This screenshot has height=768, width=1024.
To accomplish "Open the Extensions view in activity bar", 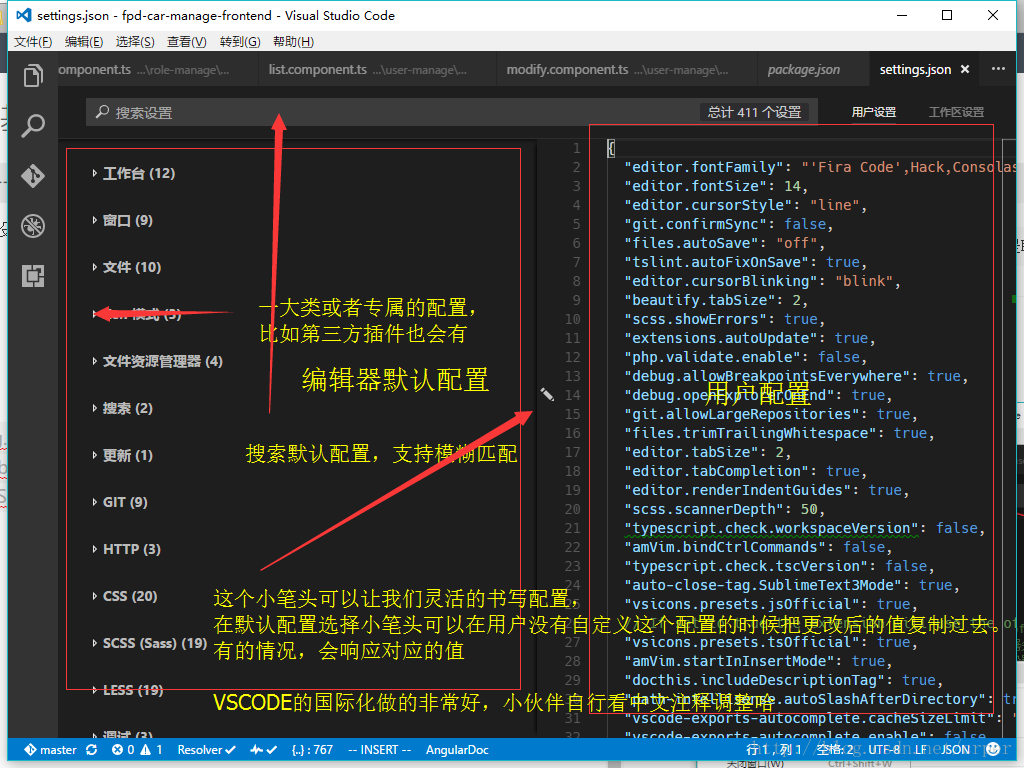I will pyautogui.click(x=33, y=276).
